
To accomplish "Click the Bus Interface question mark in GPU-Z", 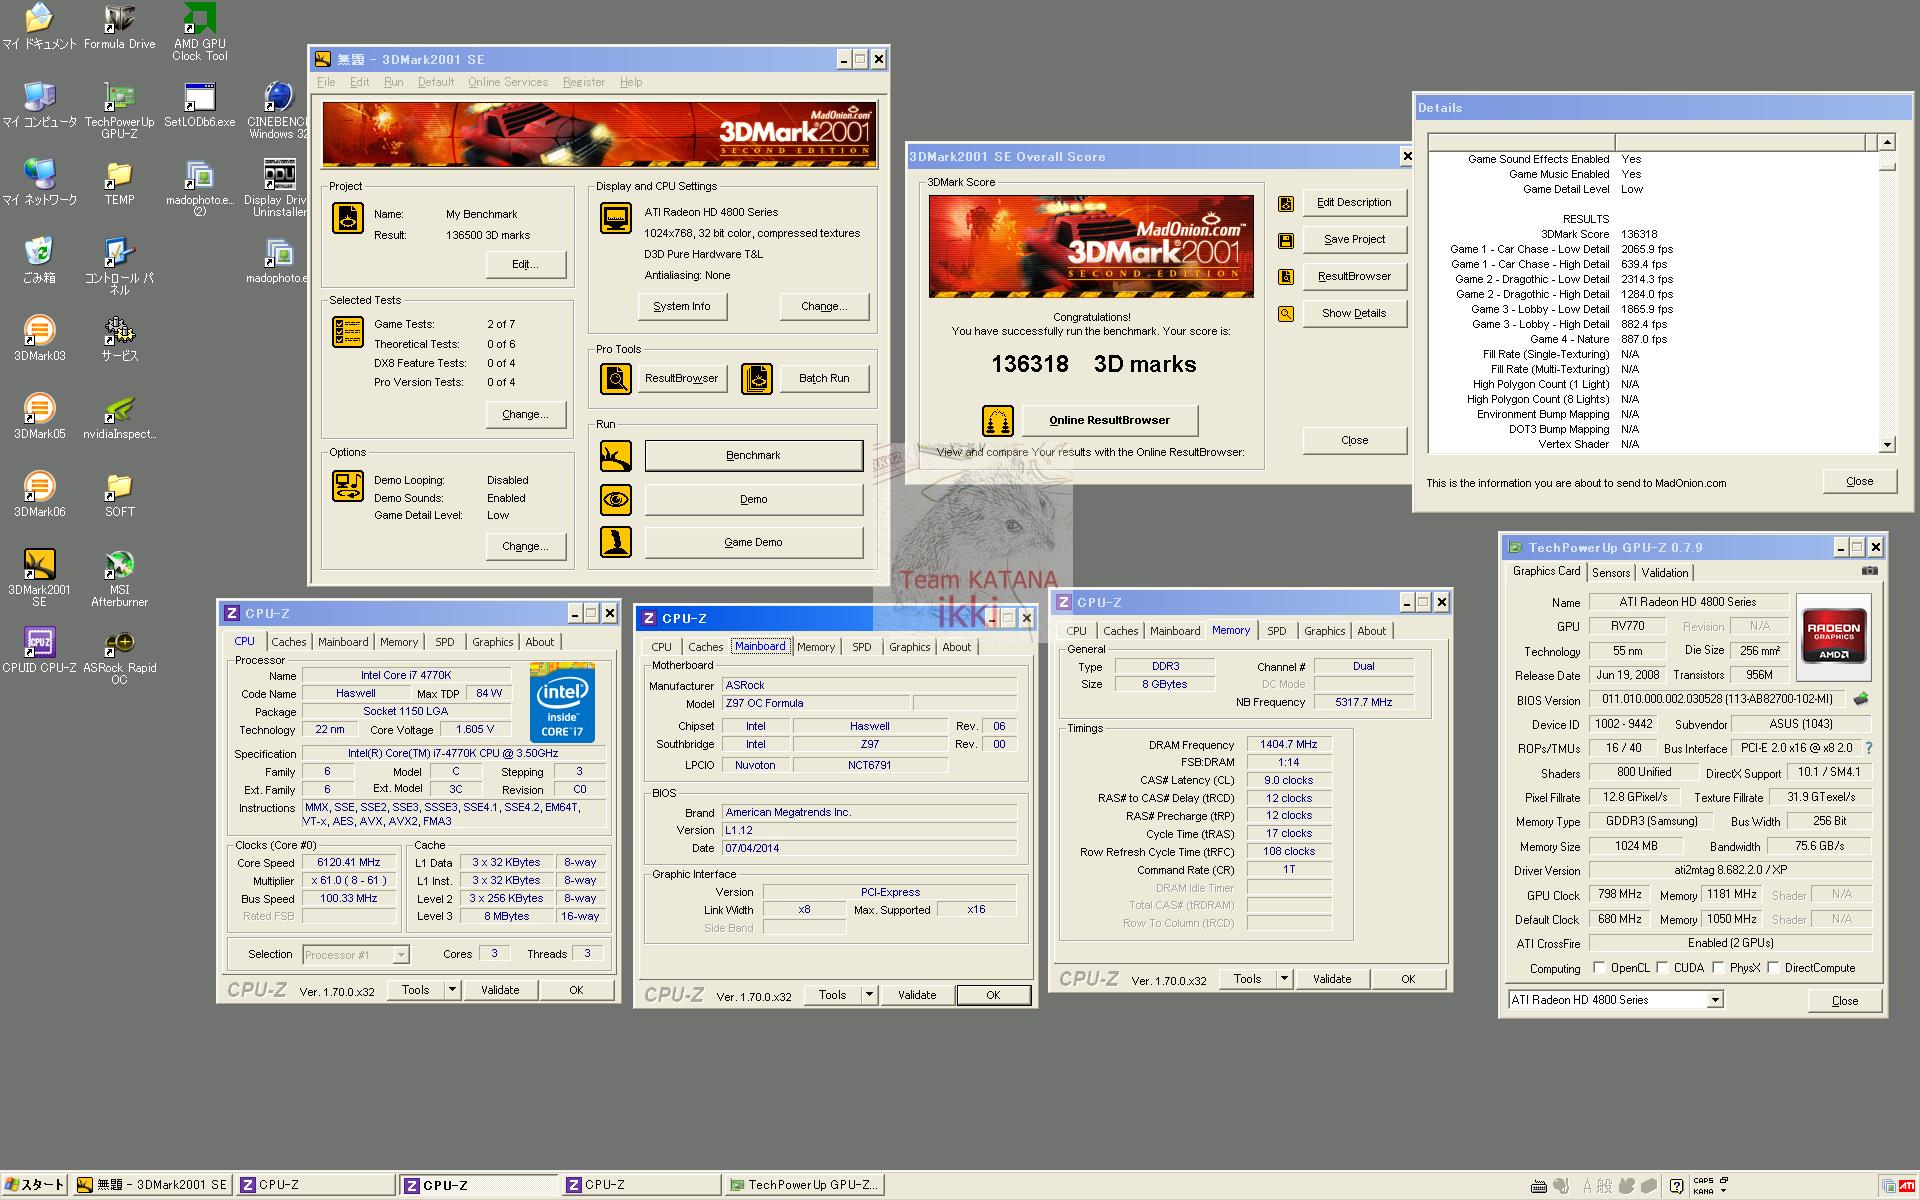I will [x=1868, y=748].
